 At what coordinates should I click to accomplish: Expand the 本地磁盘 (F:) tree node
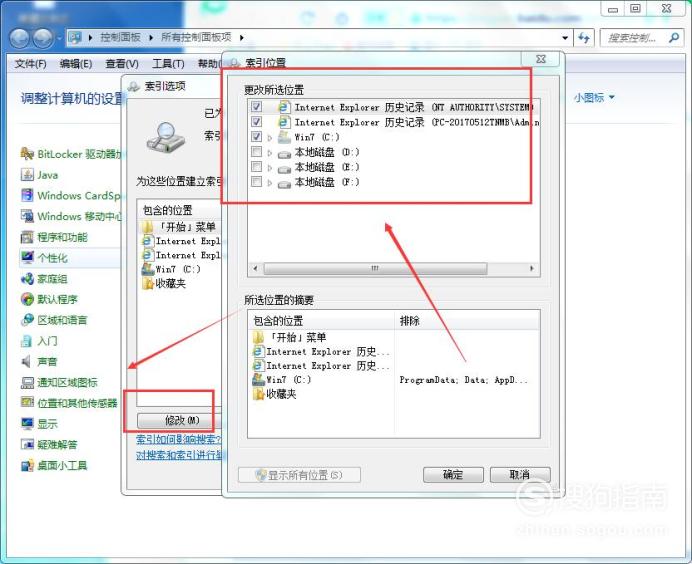tap(270, 182)
